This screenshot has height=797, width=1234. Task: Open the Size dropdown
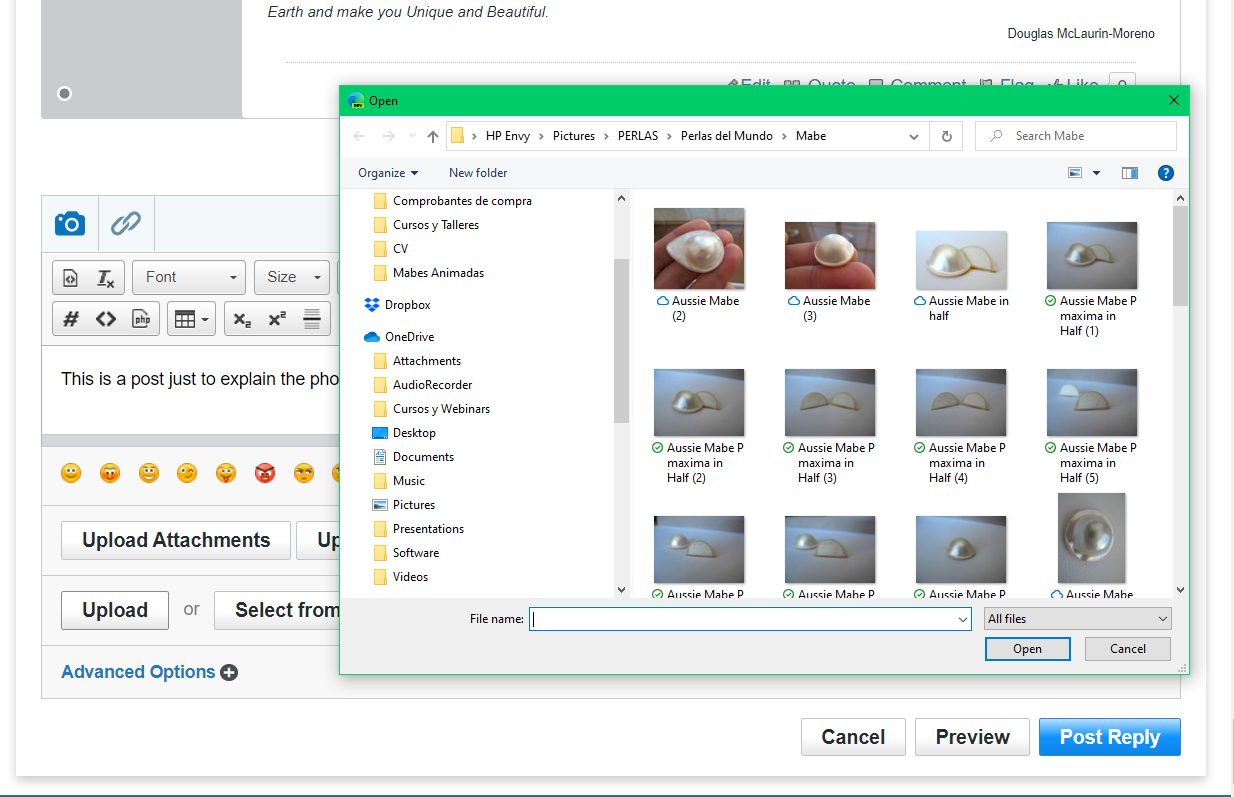[292, 277]
